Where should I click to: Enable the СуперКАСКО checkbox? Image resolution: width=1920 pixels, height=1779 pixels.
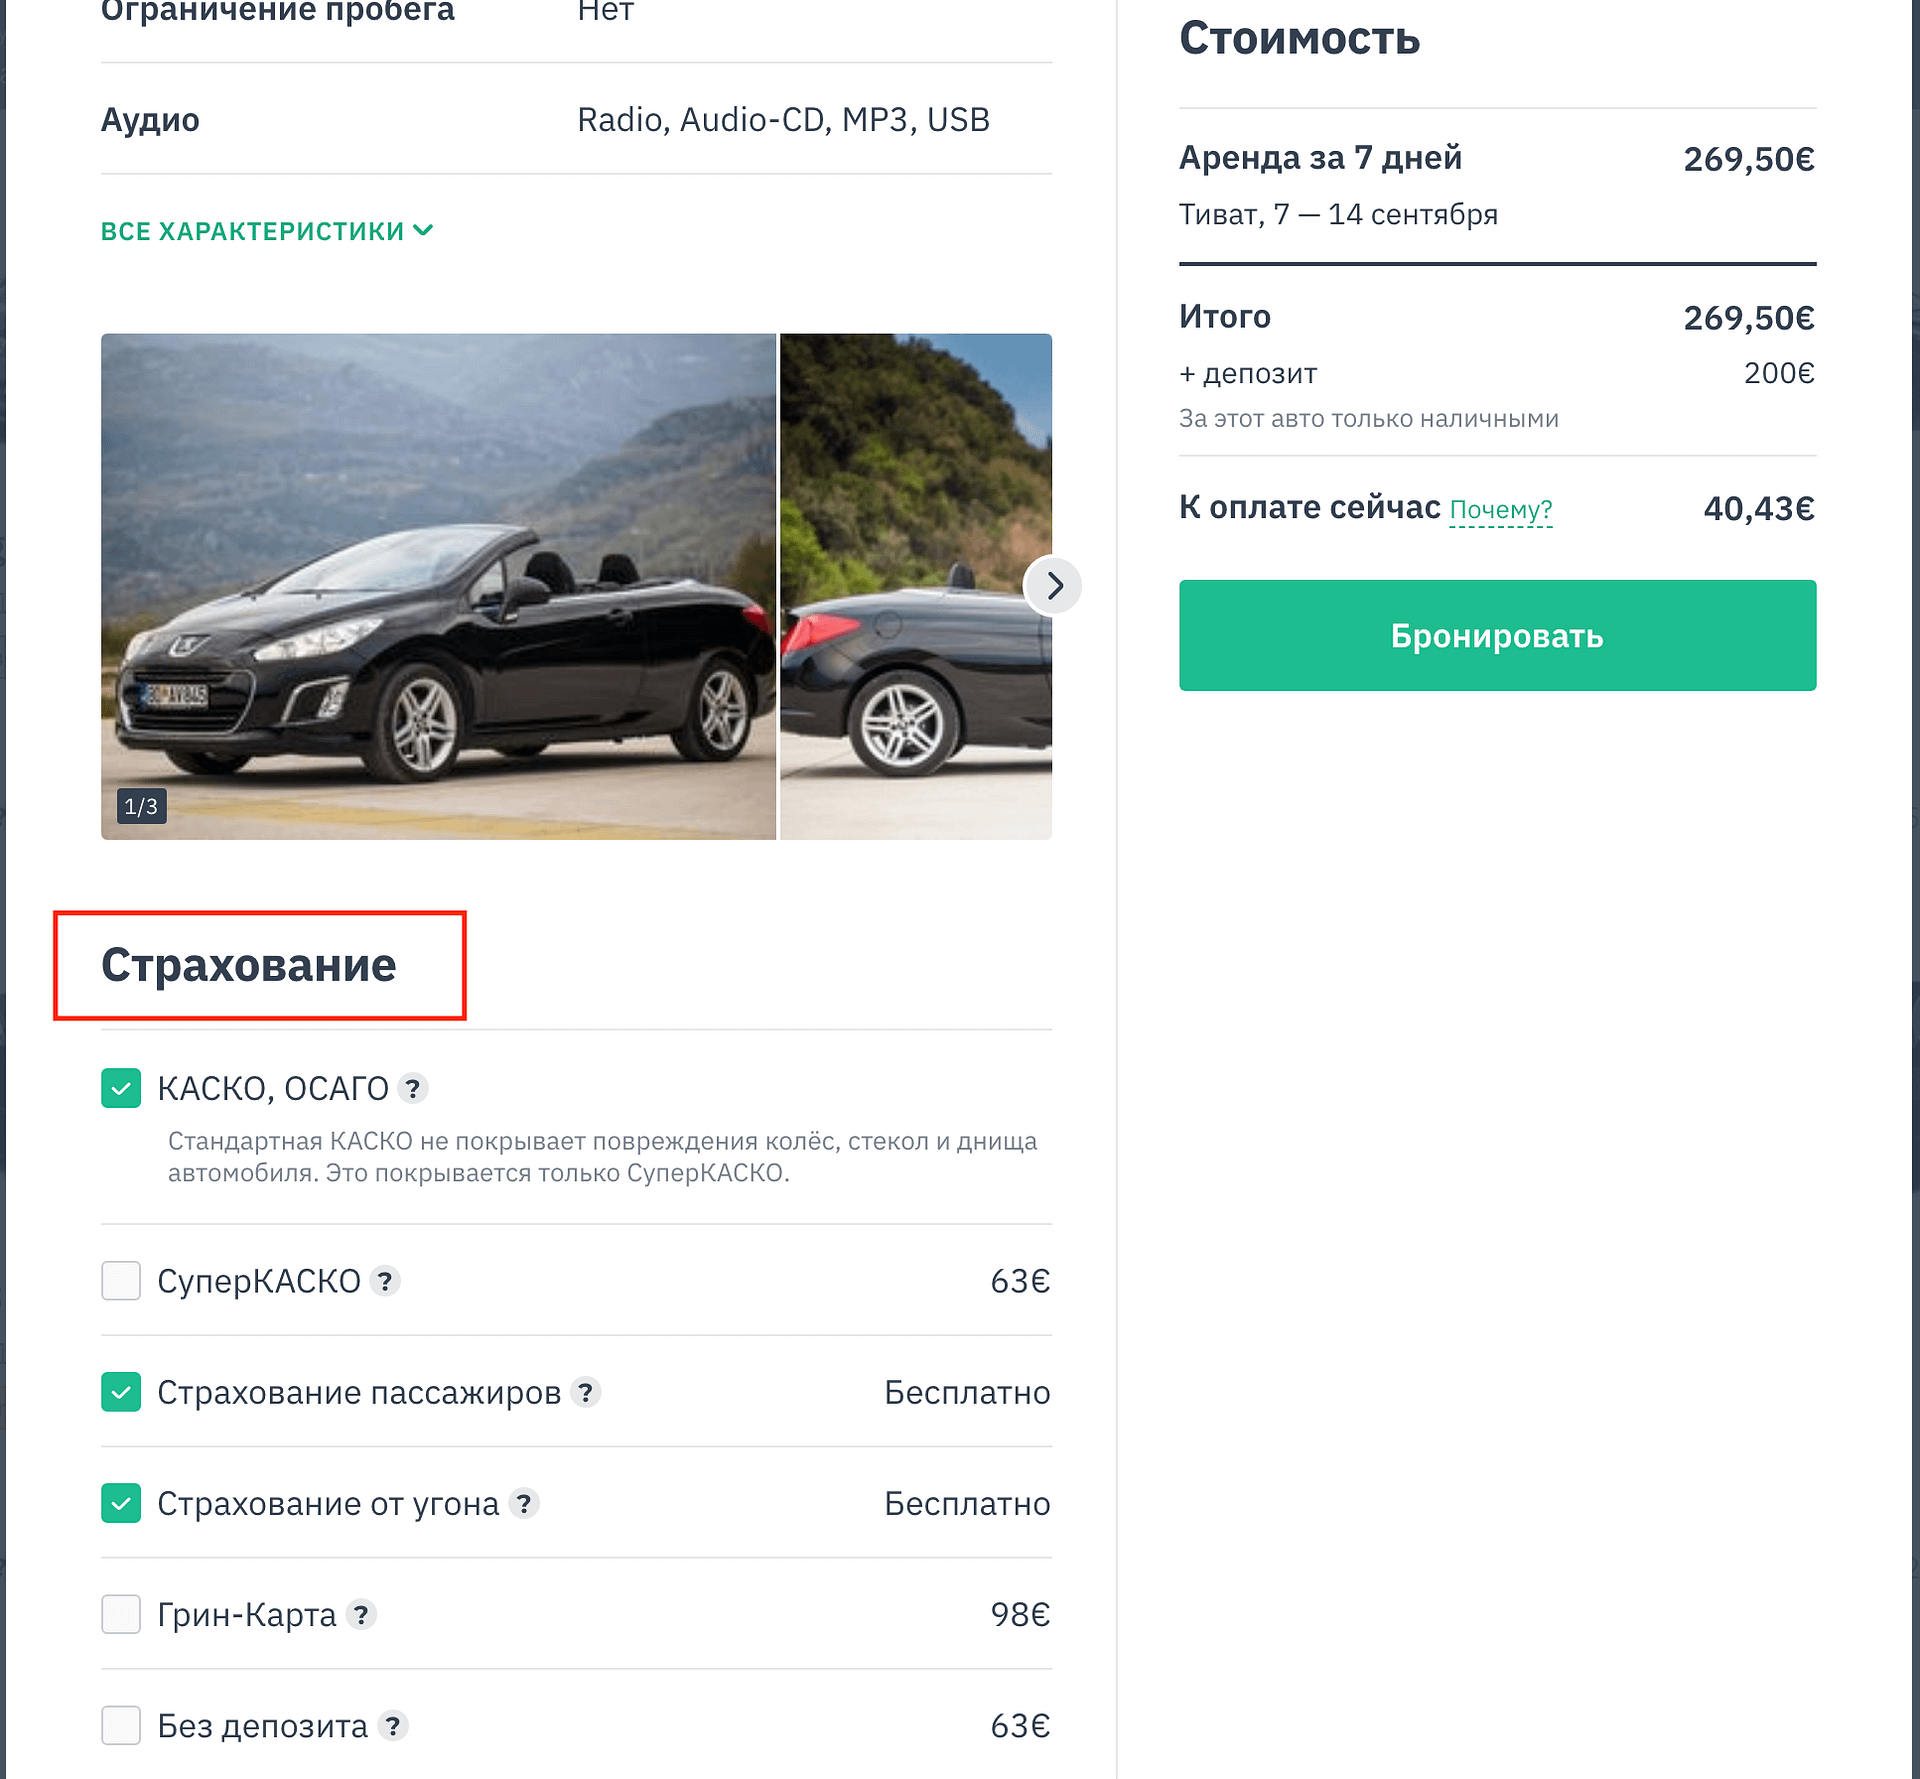pyautogui.click(x=121, y=1281)
